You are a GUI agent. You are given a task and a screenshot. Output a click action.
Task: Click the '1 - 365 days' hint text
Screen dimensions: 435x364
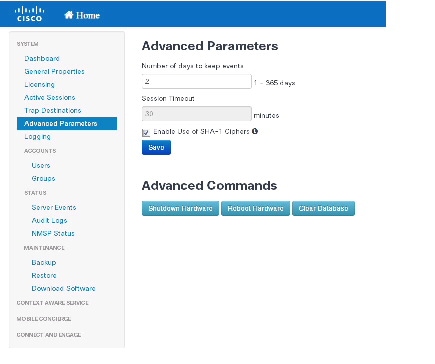click(274, 83)
